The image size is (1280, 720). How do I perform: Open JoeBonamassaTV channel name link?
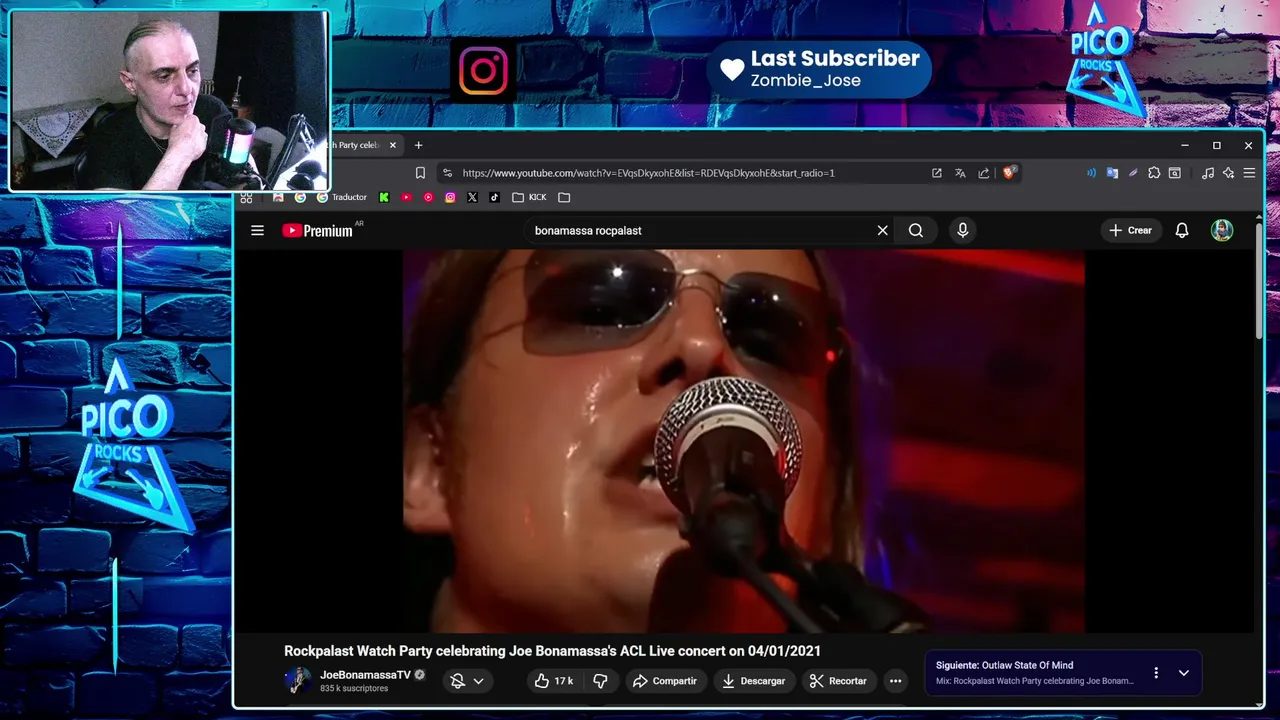(x=365, y=675)
